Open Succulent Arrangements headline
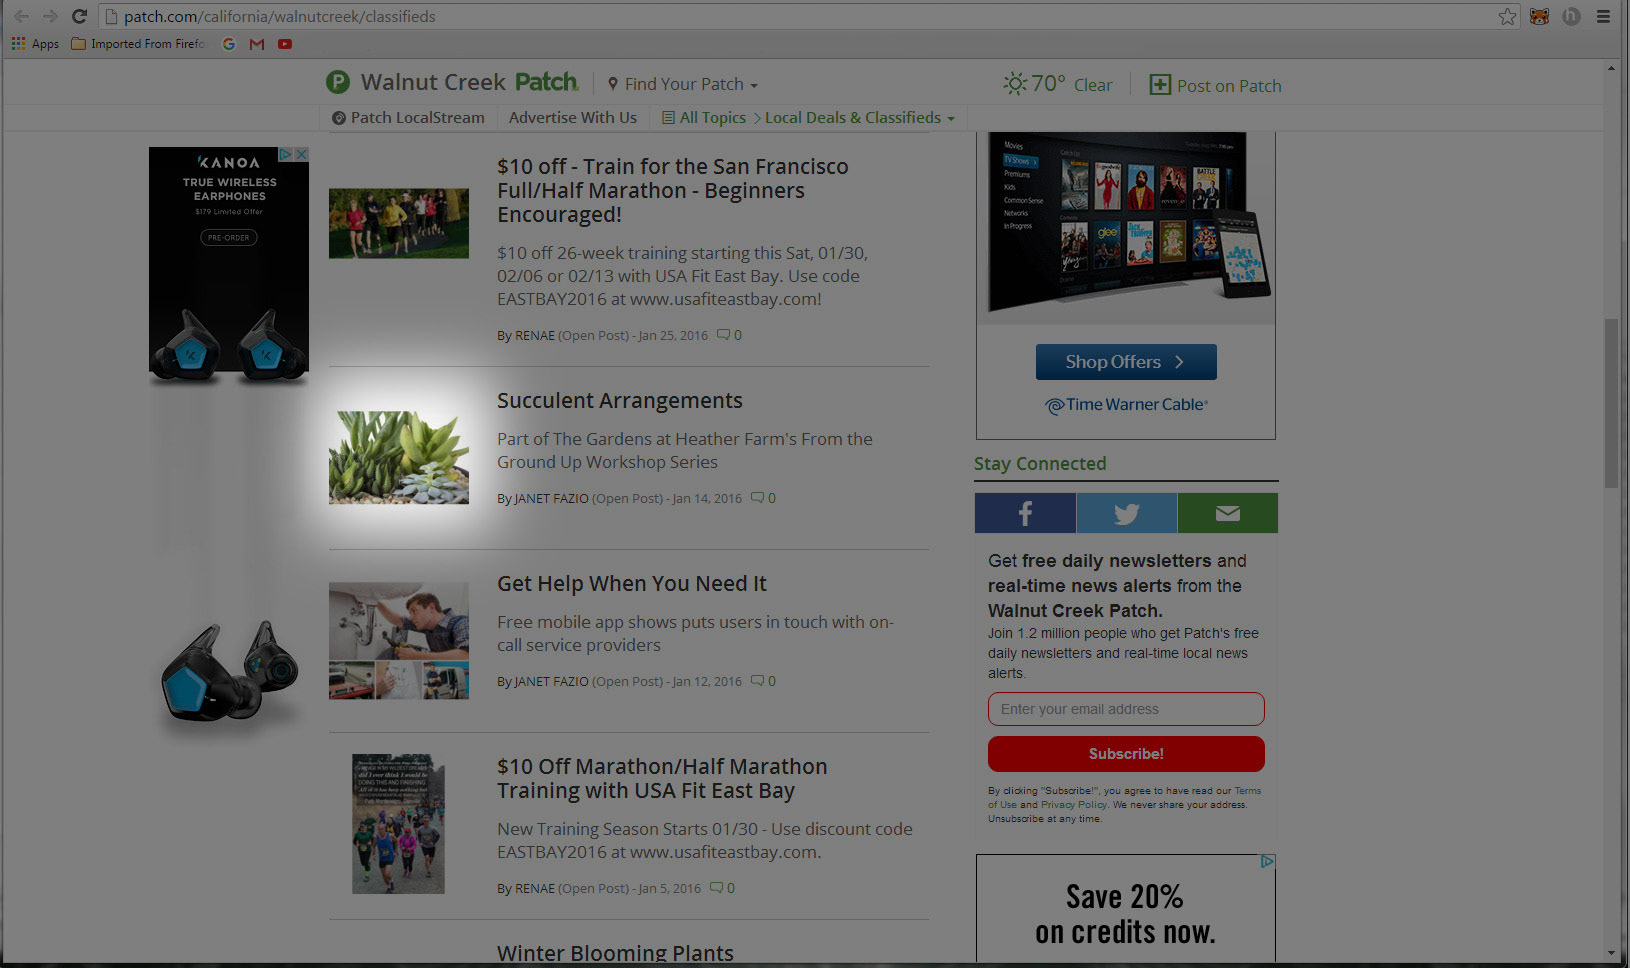 [x=620, y=400]
